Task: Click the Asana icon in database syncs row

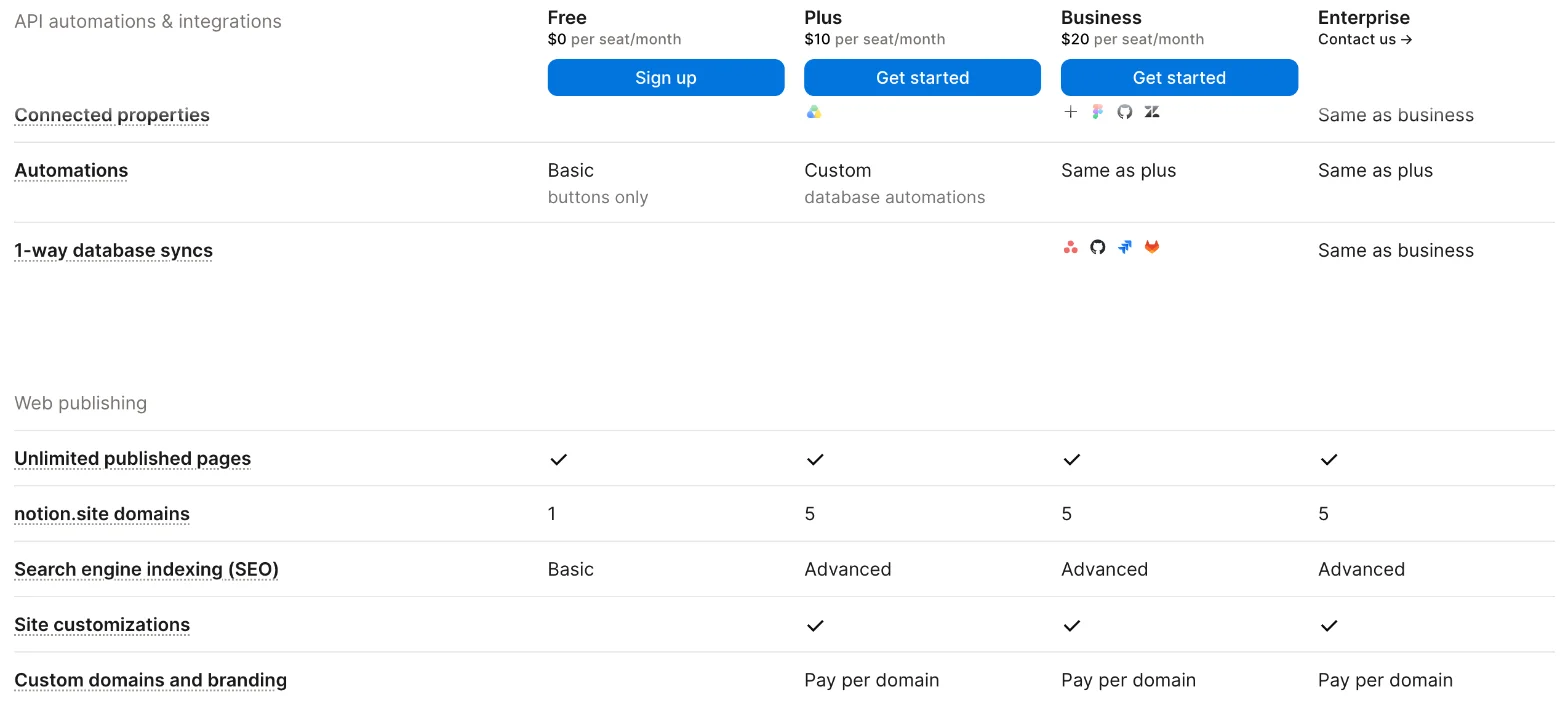Action: point(1070,247)
